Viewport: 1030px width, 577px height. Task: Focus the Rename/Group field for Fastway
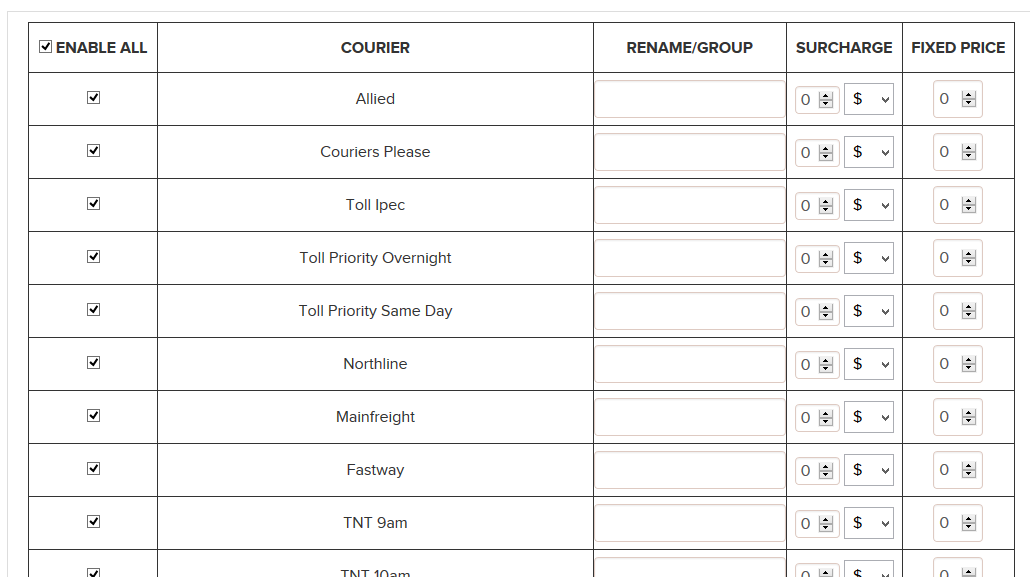tap(690, 470)
